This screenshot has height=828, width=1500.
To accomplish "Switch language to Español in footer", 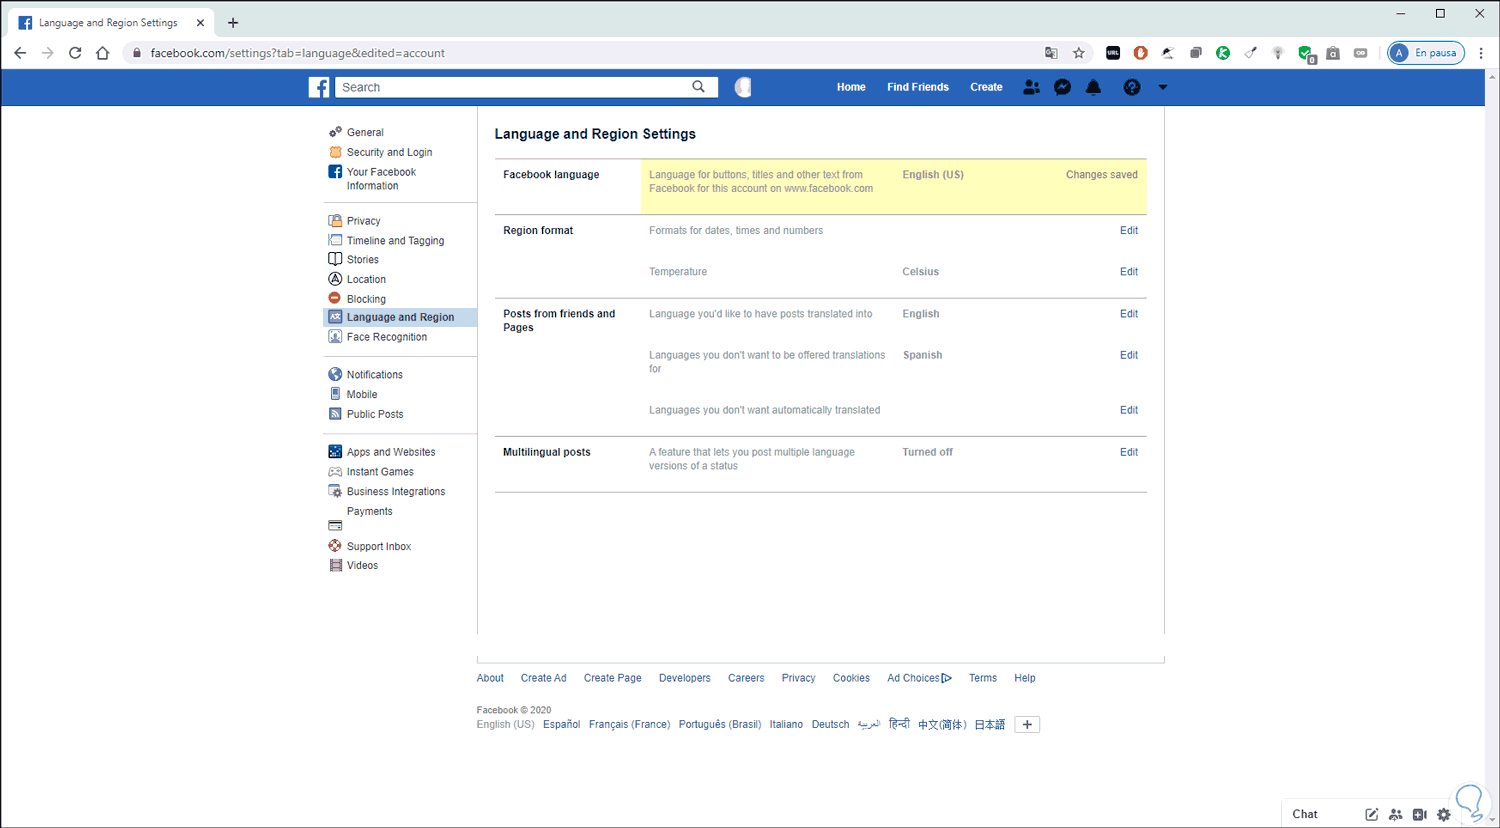I will pyautogui.click(x=561, y=725).
